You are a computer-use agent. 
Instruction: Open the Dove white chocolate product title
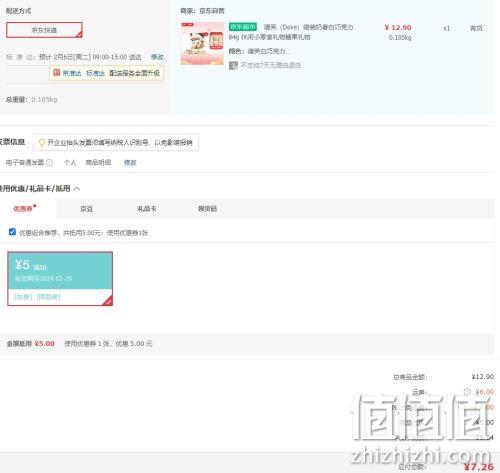291,32
